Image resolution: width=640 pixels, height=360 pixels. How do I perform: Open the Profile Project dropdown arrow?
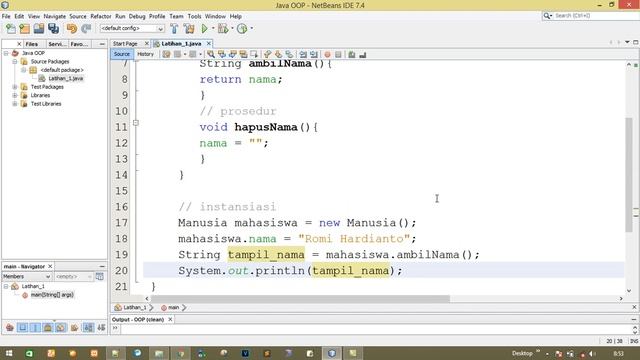pyautogui.click(x=251, y=29)
